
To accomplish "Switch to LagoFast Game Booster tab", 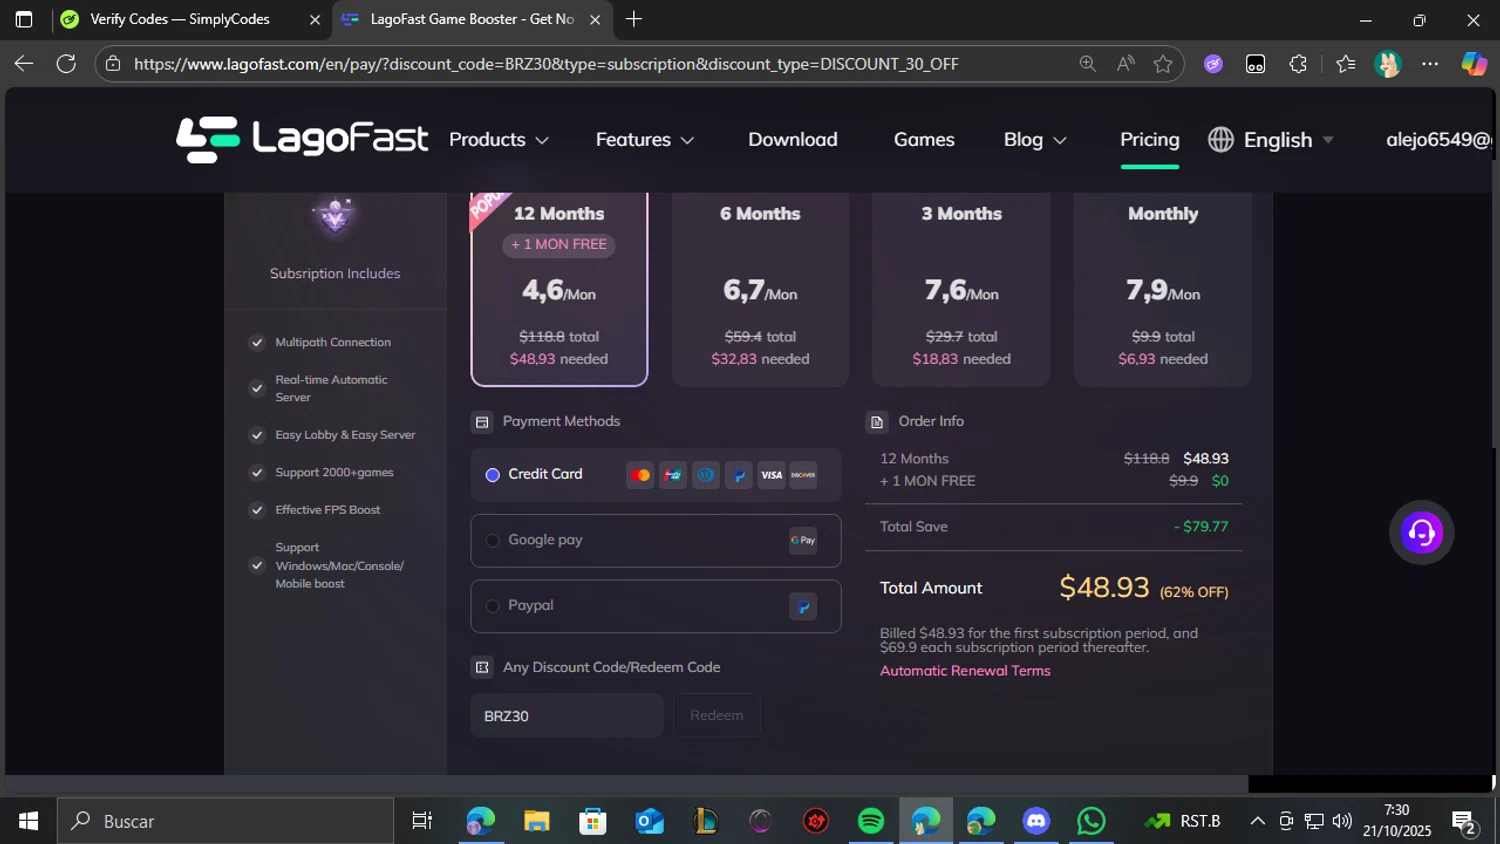I will coord(472,19).
